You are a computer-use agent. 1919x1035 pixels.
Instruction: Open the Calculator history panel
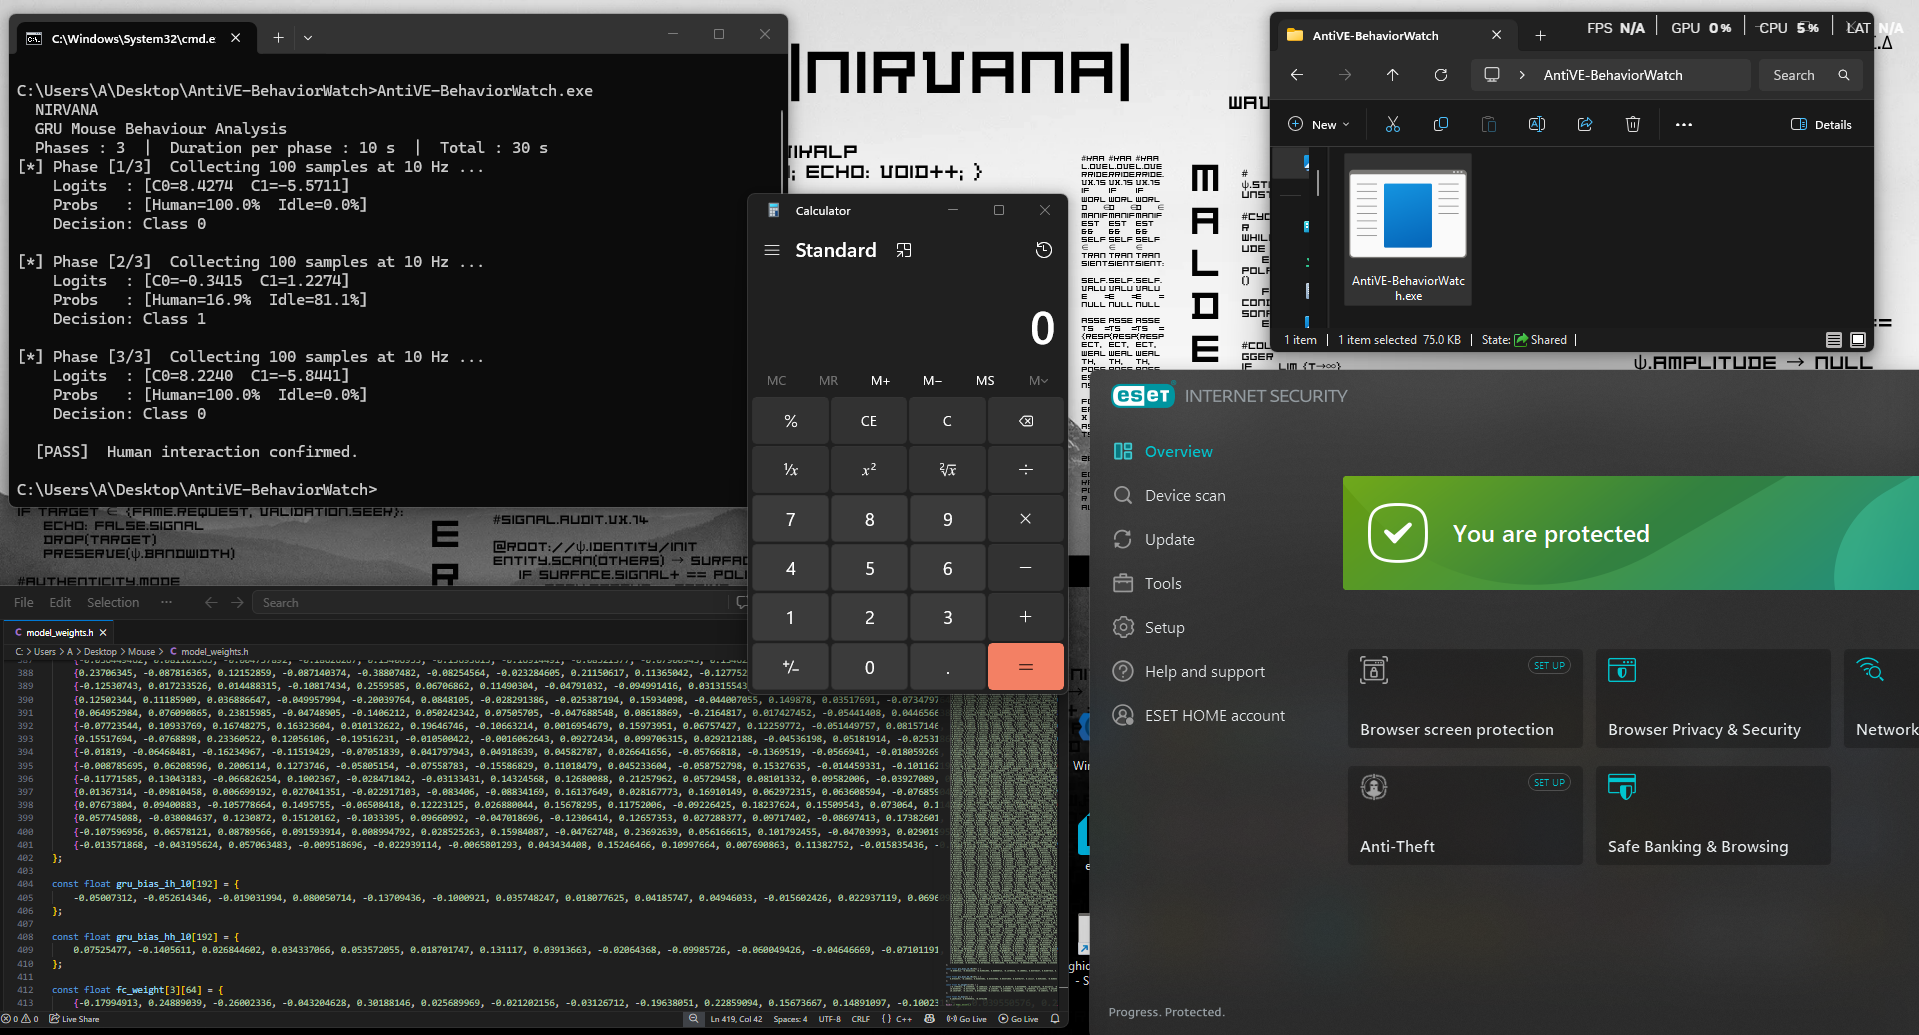pos(1044,250)
